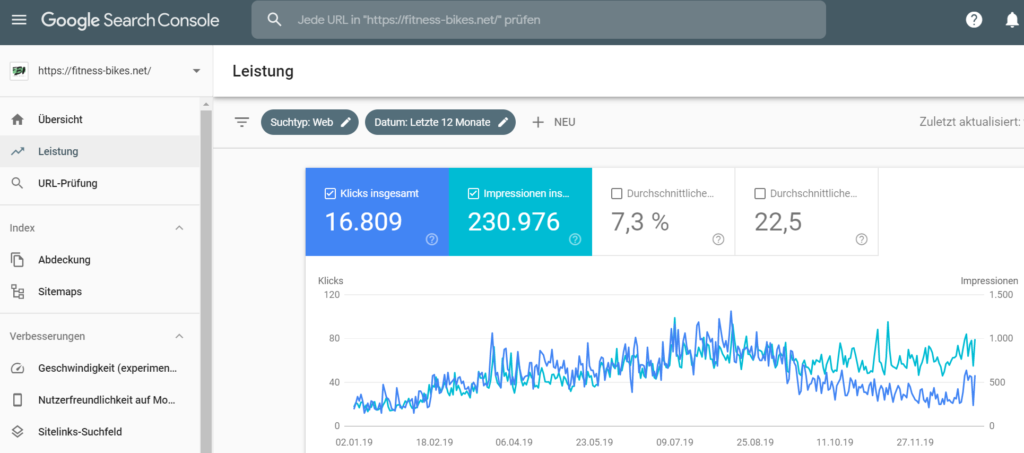Open help icon on 22,5 card
The height and width of the screenshot is (453, 1024).
point(861,240)
